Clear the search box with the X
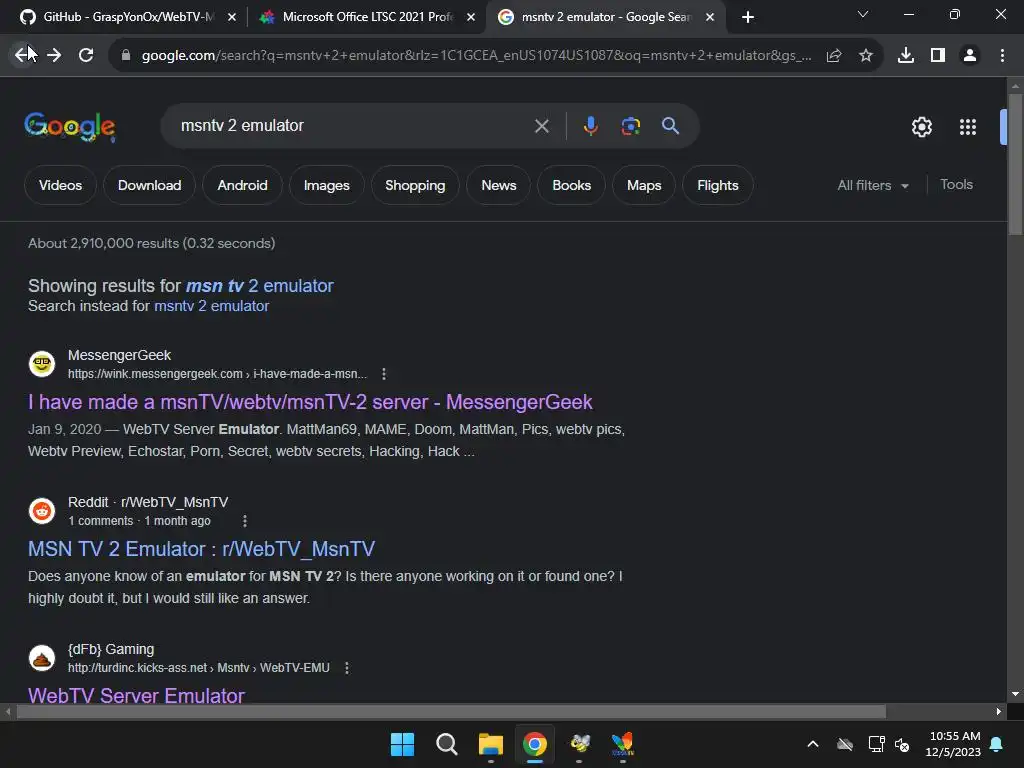The width and height of the screenshot is (1024, 768). (x=541, y=126)
